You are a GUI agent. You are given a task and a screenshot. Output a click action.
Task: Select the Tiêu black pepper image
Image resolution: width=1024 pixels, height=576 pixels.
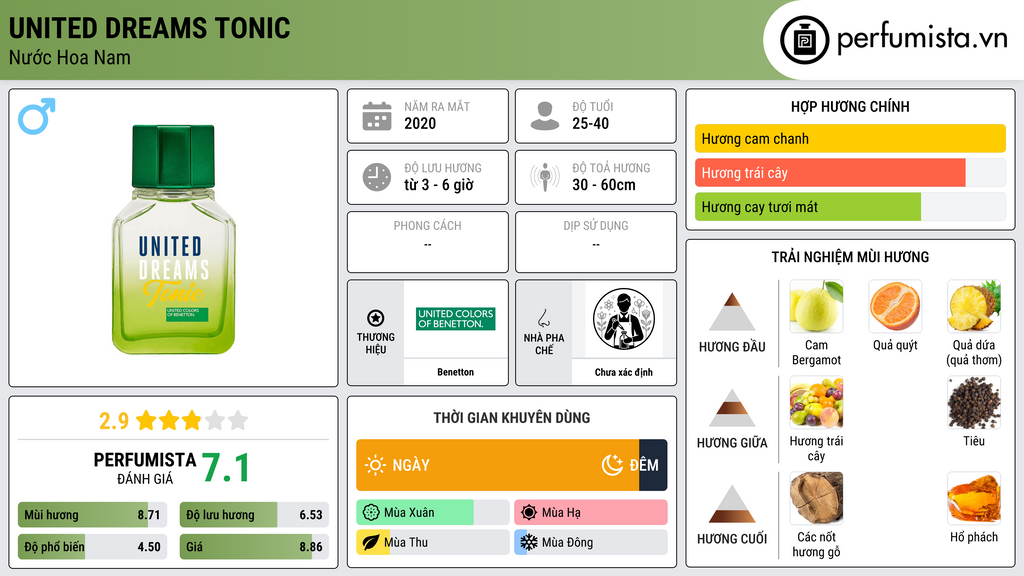(x=974, y=402)
